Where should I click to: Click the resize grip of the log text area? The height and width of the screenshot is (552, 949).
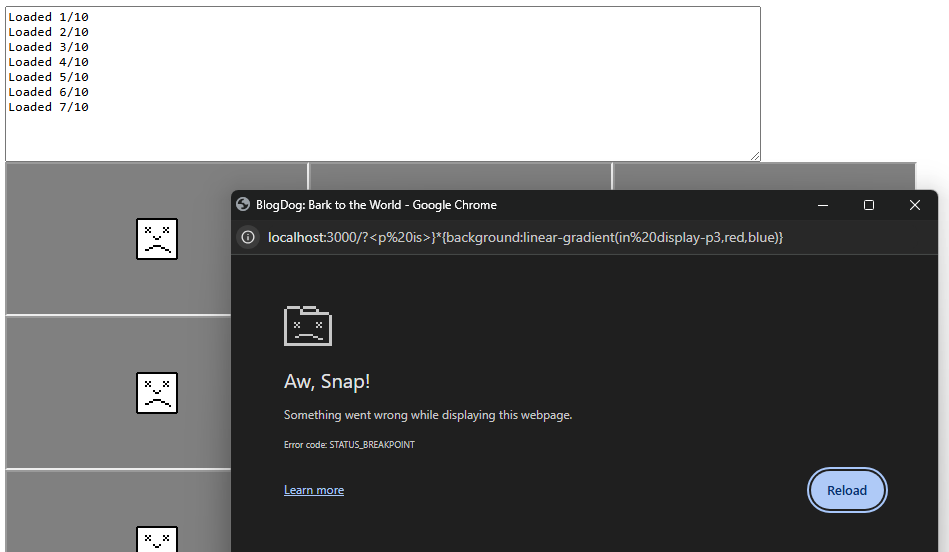click(755, 156)
